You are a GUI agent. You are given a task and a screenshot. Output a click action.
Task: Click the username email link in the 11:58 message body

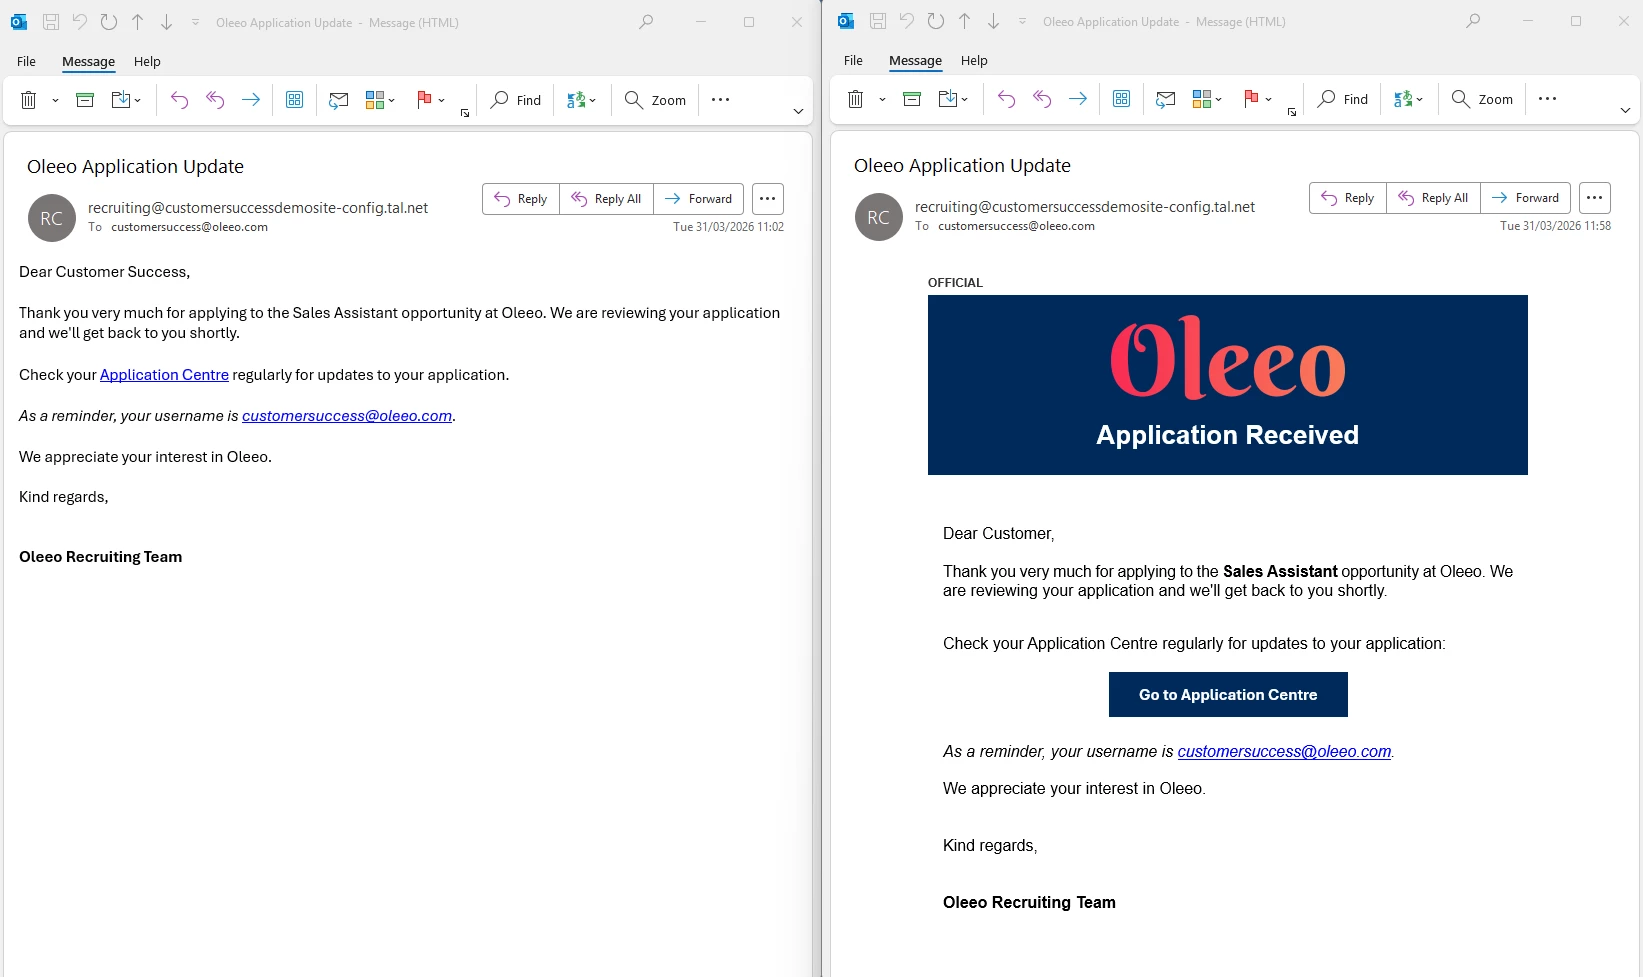[x=1284, y=752]
